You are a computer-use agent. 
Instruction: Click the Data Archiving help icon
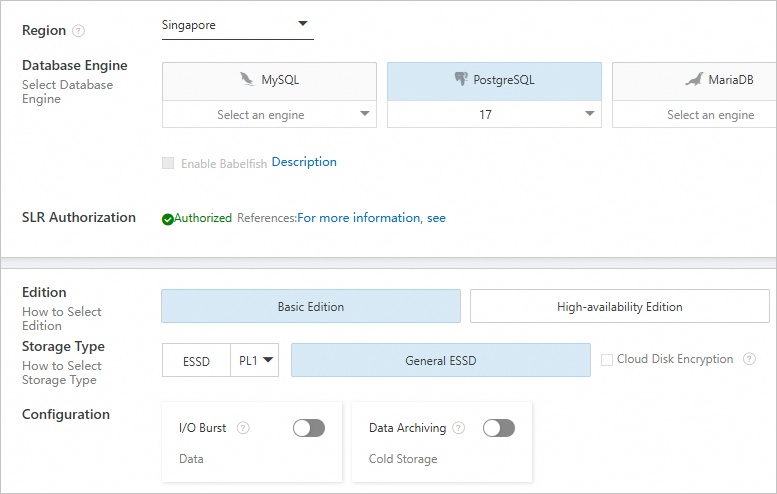pos(459,428)
